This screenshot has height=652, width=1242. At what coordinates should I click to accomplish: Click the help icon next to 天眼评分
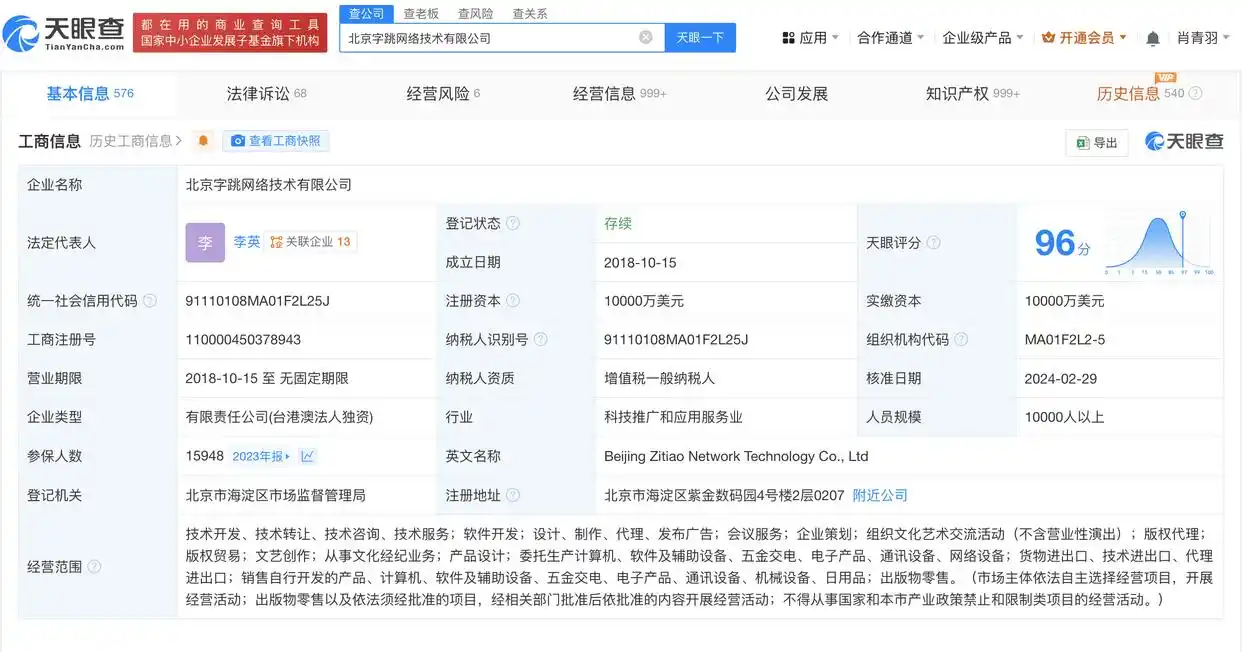point(934,242)
